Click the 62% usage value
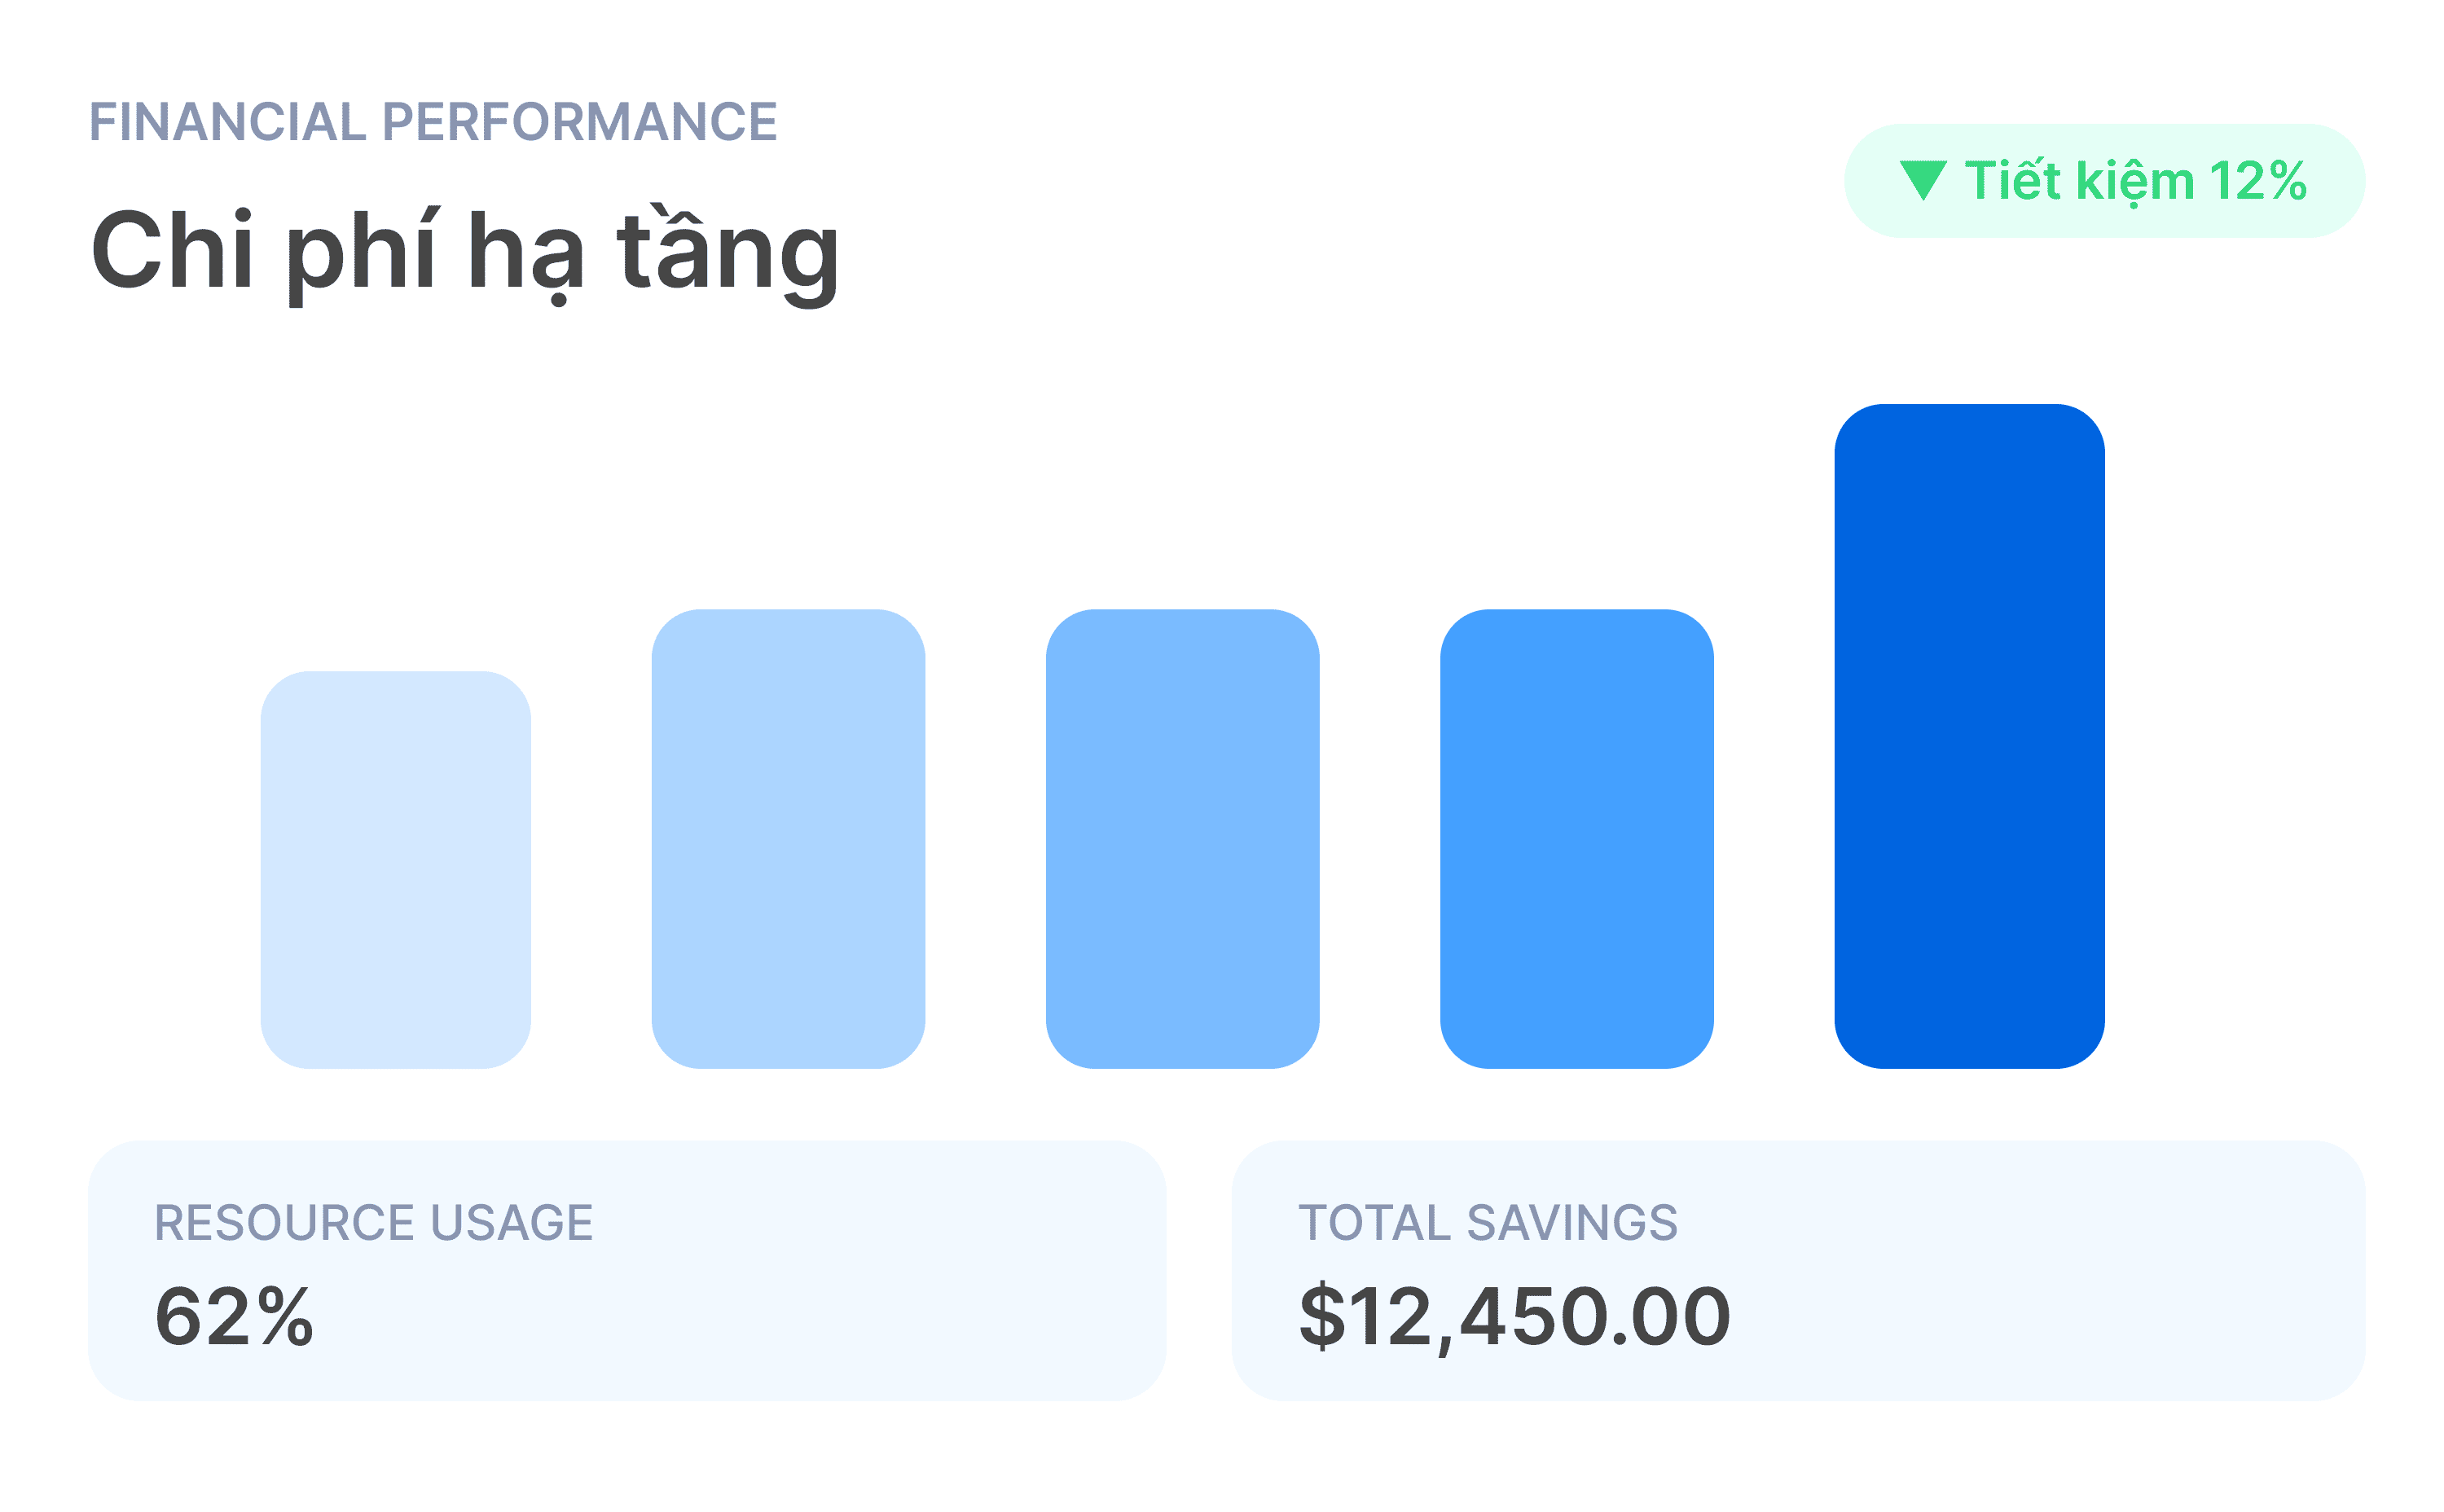 point(234,1317)
